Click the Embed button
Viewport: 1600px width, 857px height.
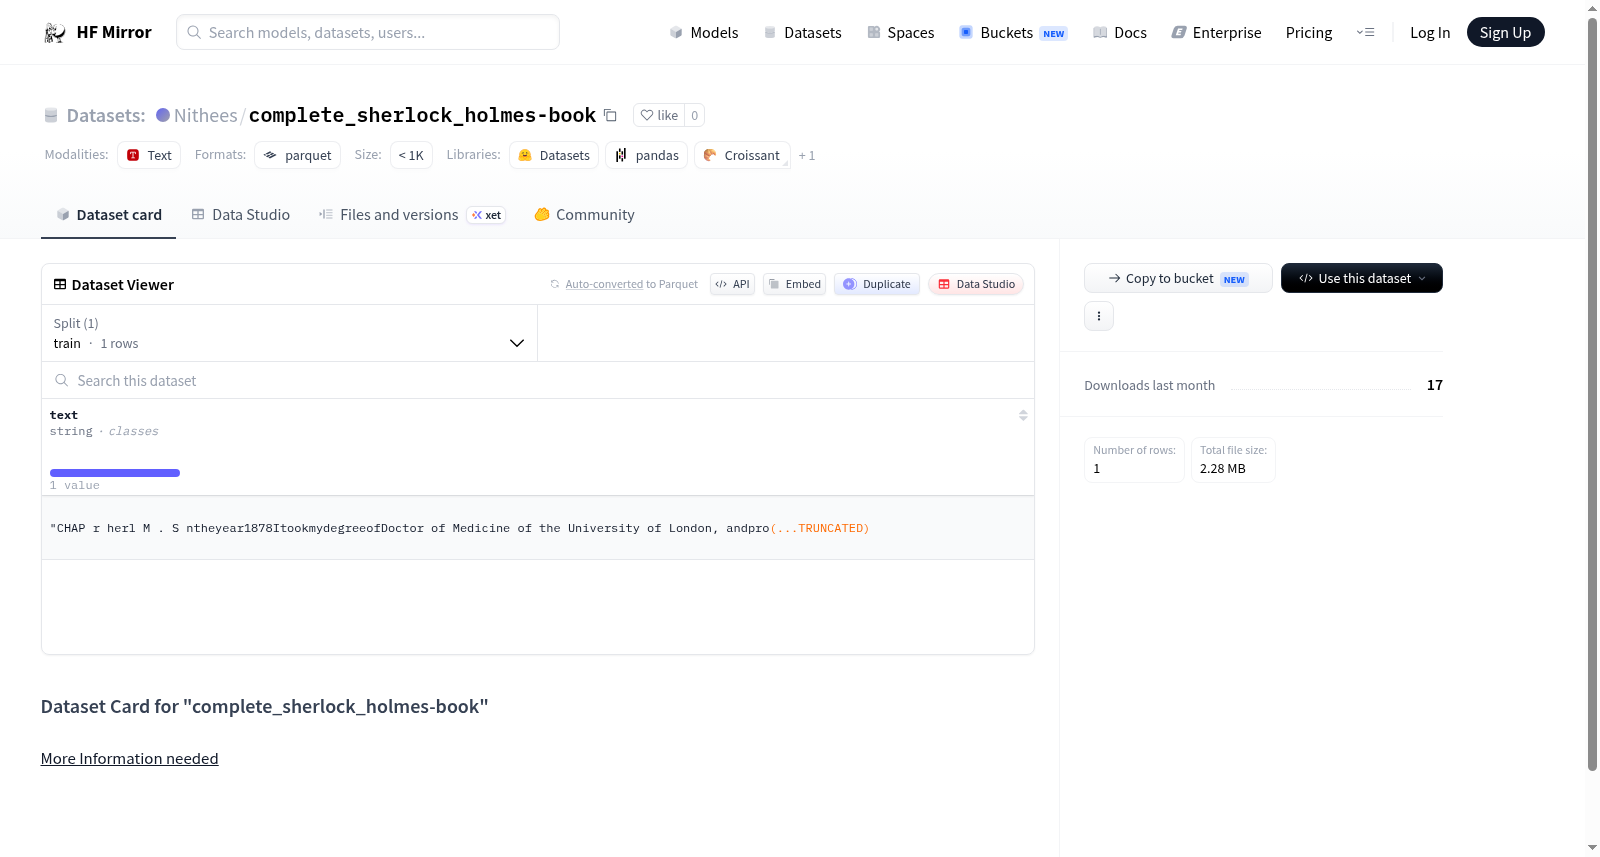795,284
